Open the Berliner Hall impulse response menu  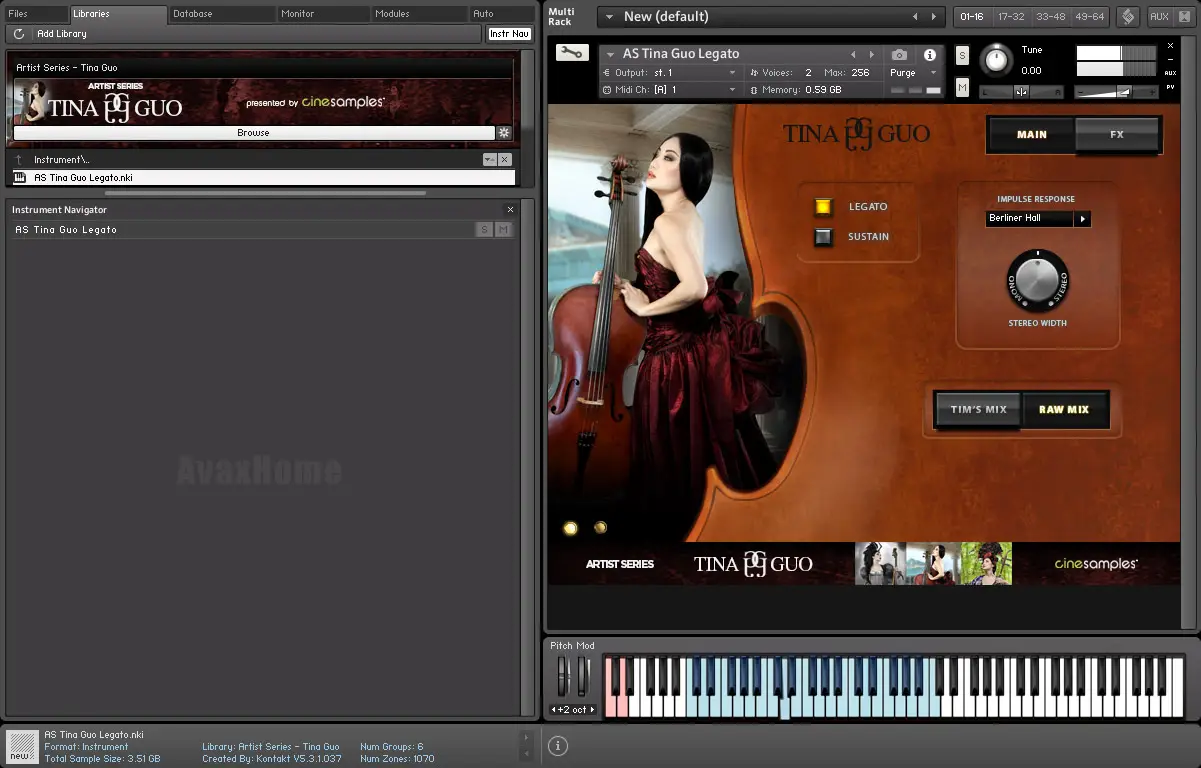pyautogui.click(x=1038, y=218)
